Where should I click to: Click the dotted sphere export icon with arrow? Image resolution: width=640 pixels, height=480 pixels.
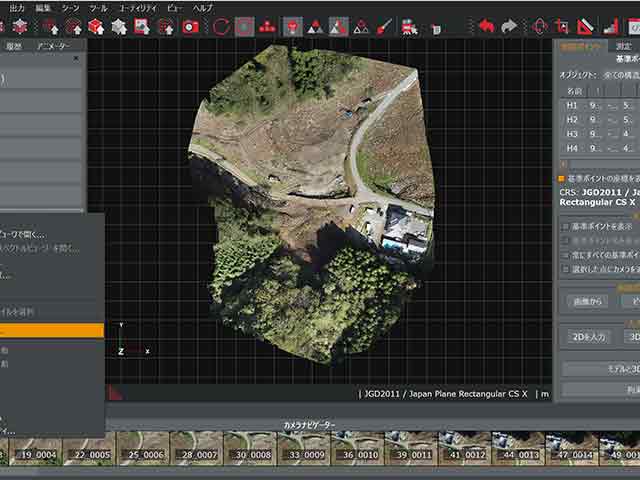coord(166,27)
